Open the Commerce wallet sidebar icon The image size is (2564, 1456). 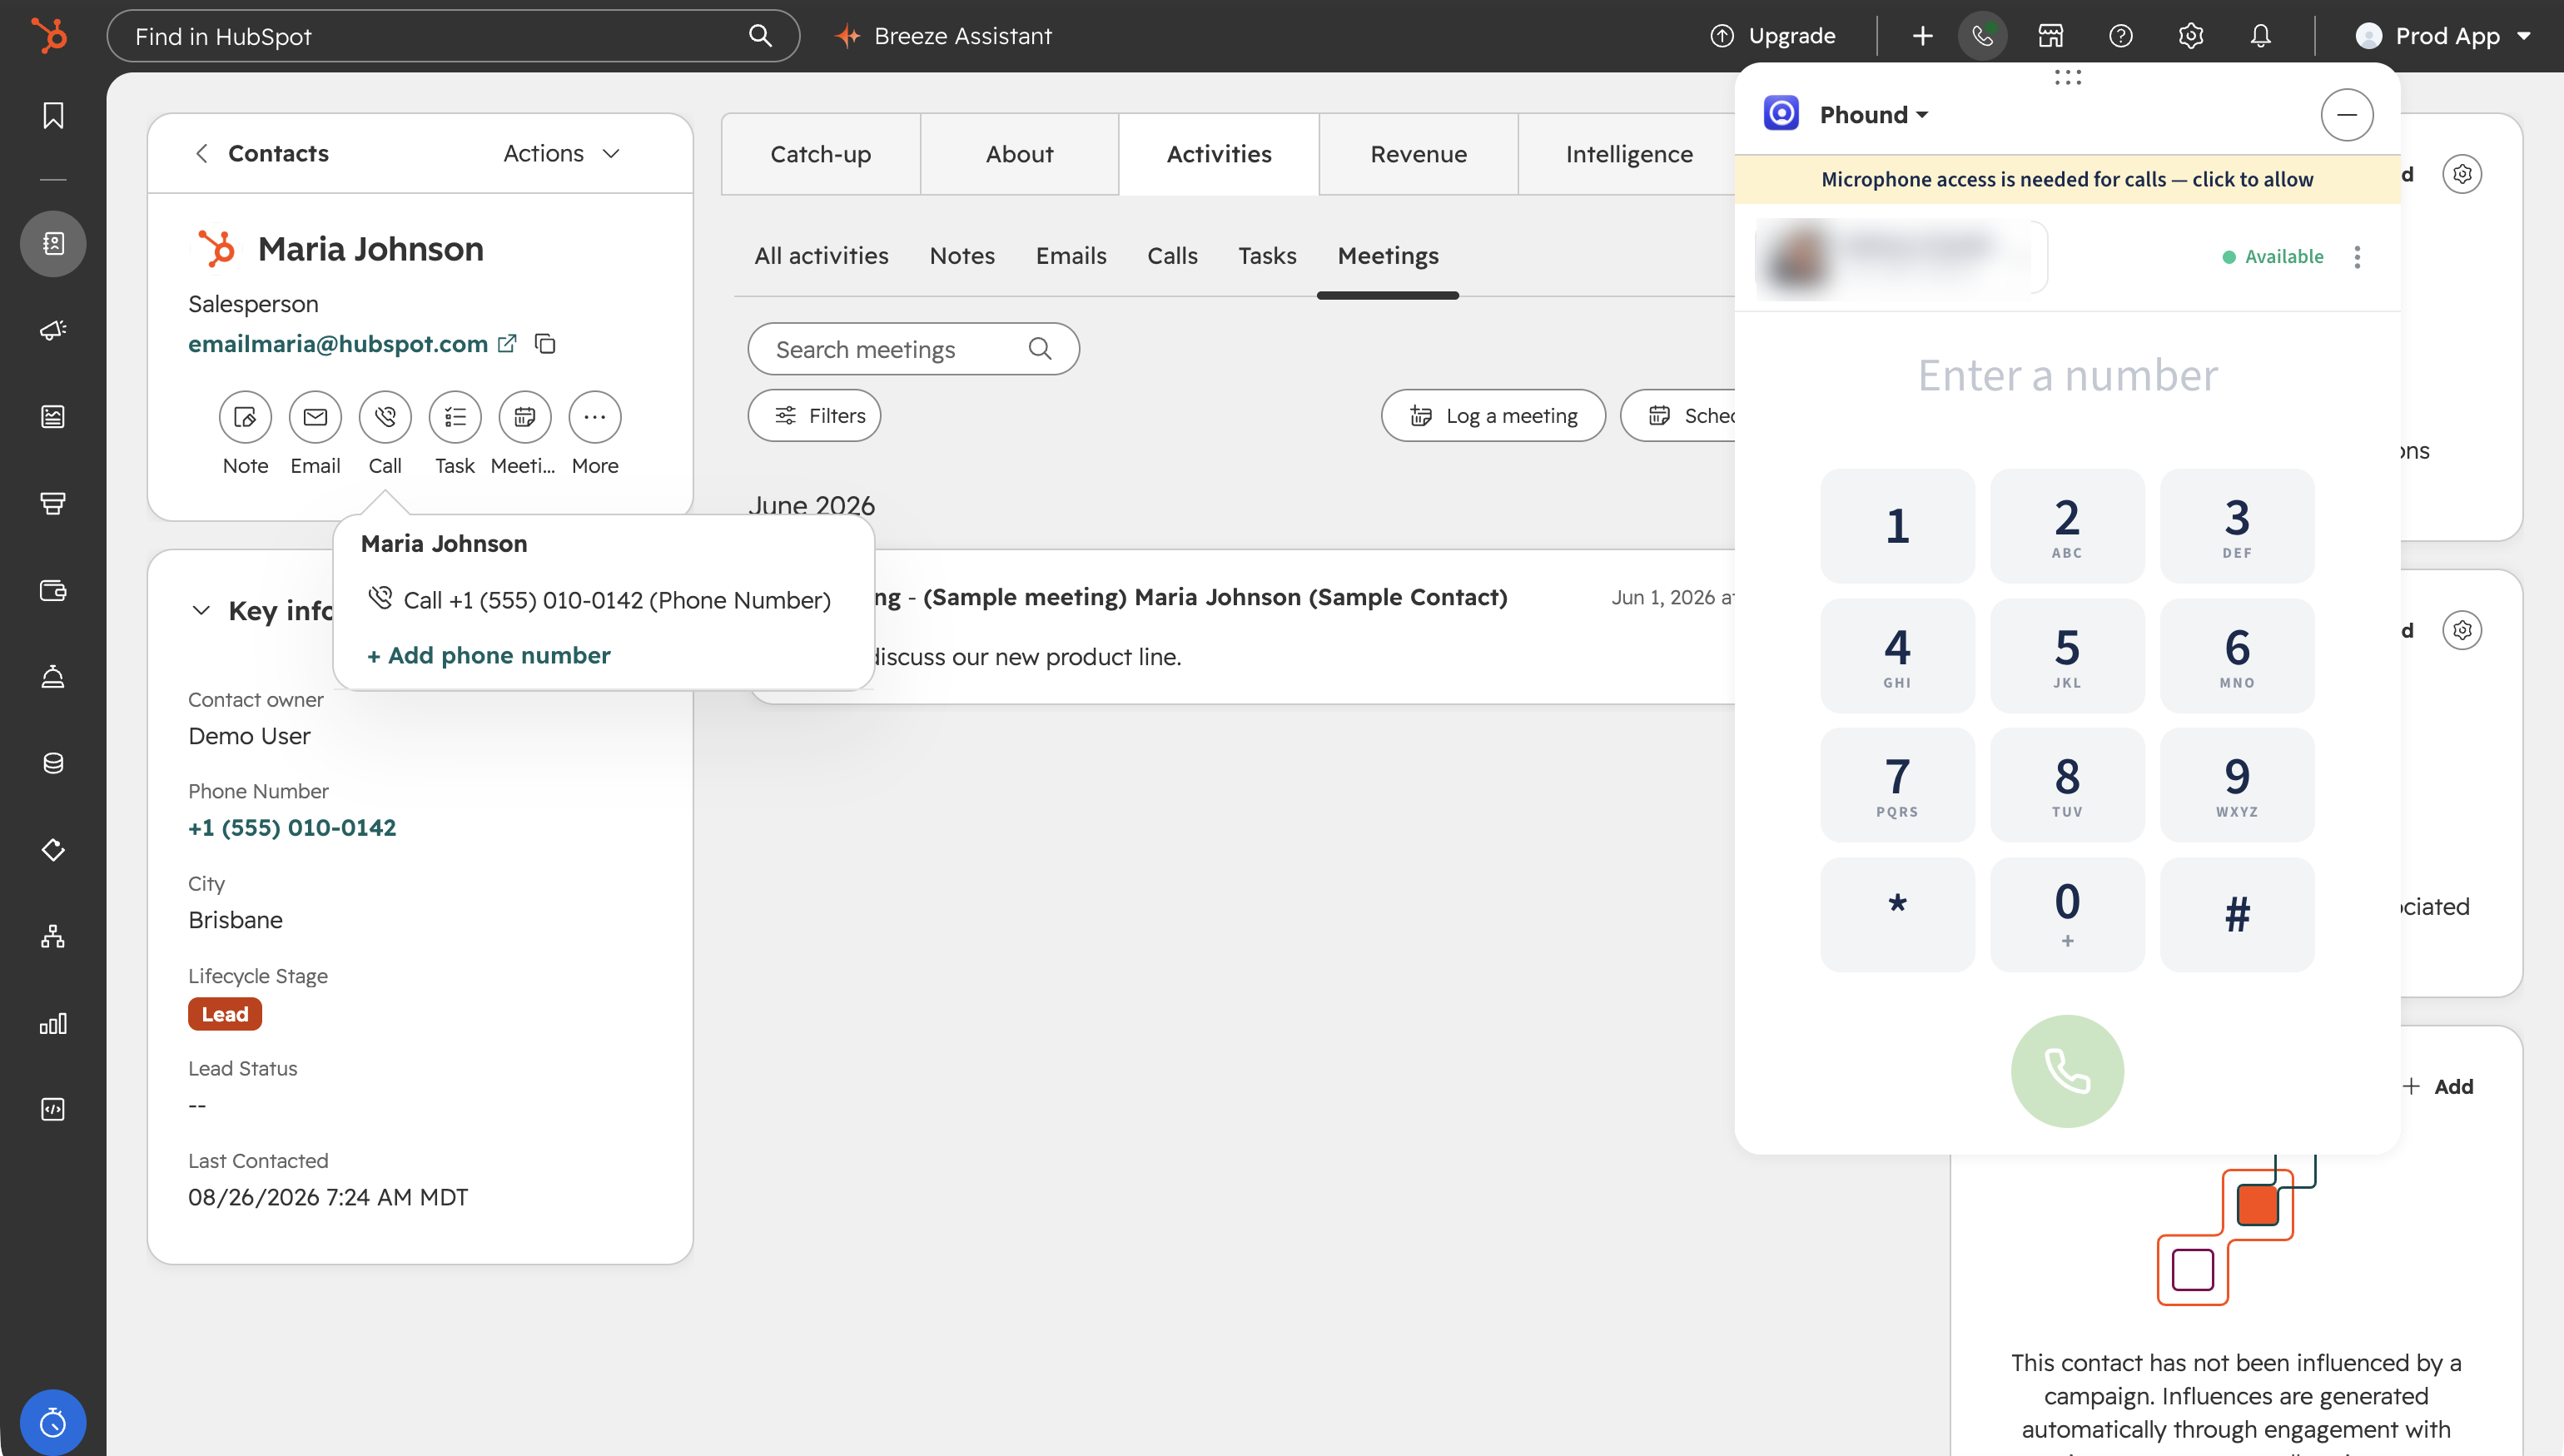53,590
